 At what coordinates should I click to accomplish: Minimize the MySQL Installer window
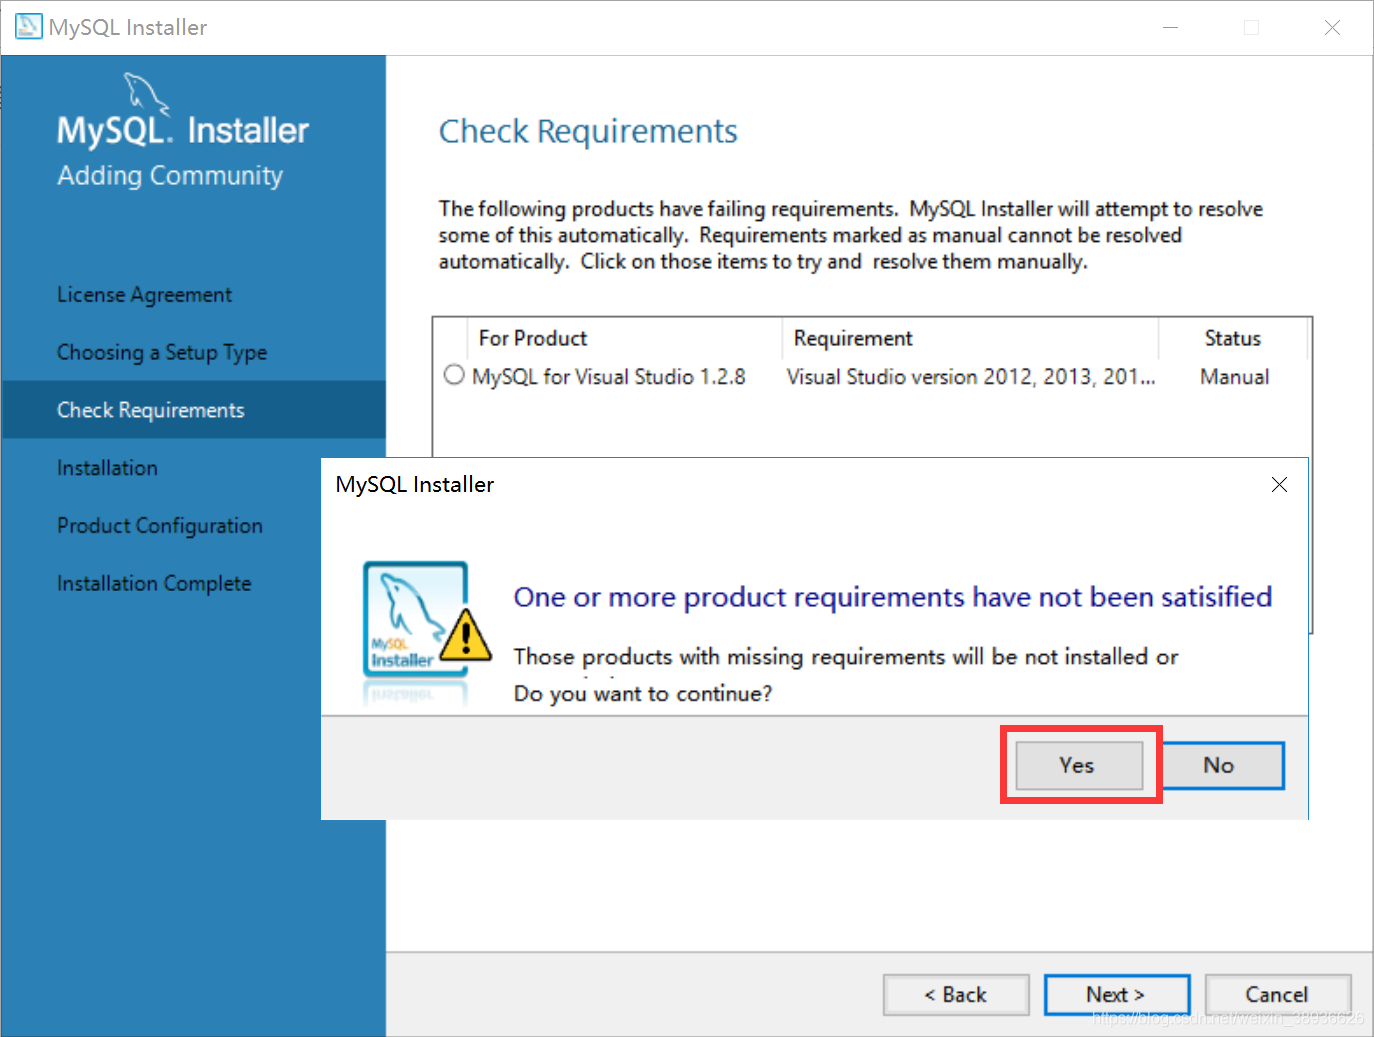click(x=1170, y=27)
